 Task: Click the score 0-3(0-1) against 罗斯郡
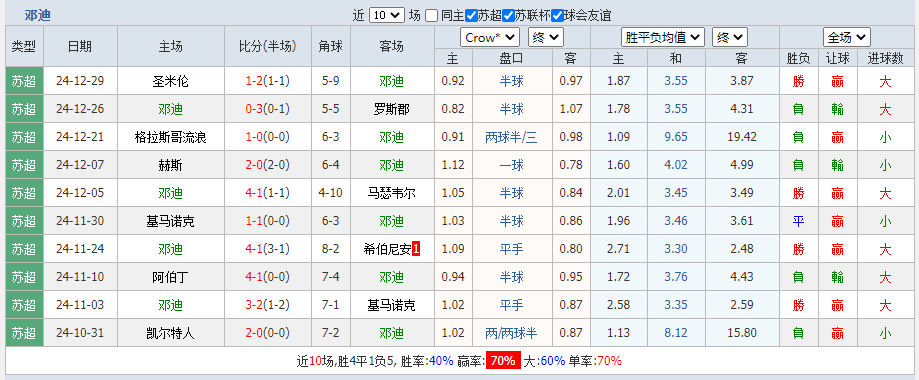pos(267,109)
